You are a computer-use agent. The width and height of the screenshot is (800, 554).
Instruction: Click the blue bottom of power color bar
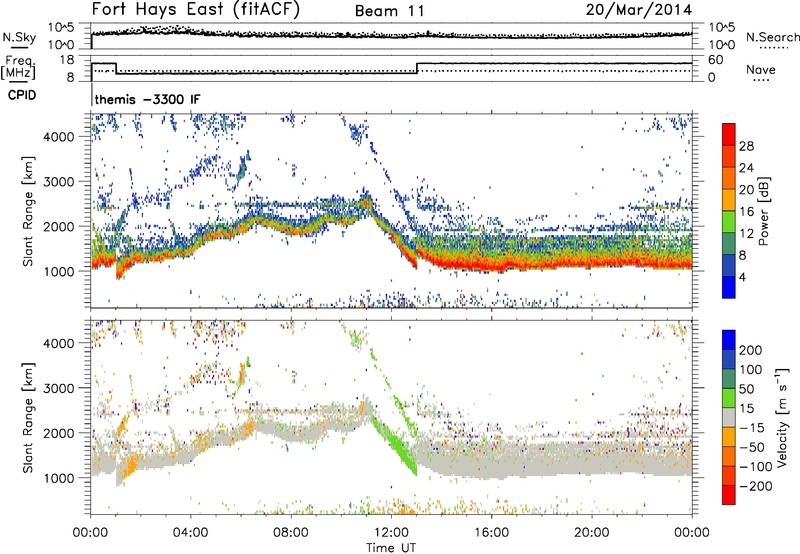(x=729, y=287)
